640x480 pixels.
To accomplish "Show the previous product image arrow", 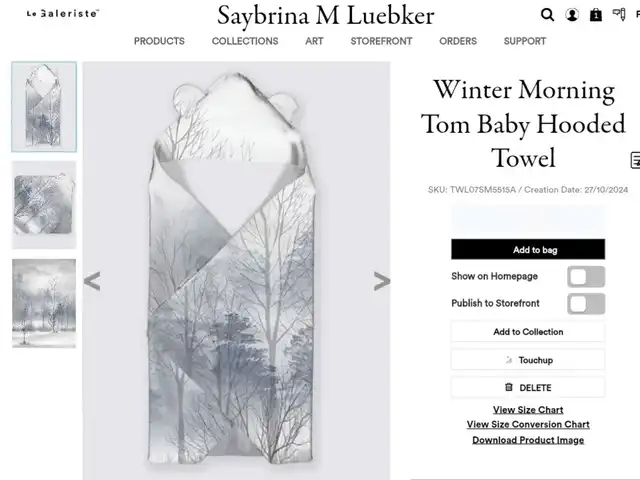I will pos(92,281).
